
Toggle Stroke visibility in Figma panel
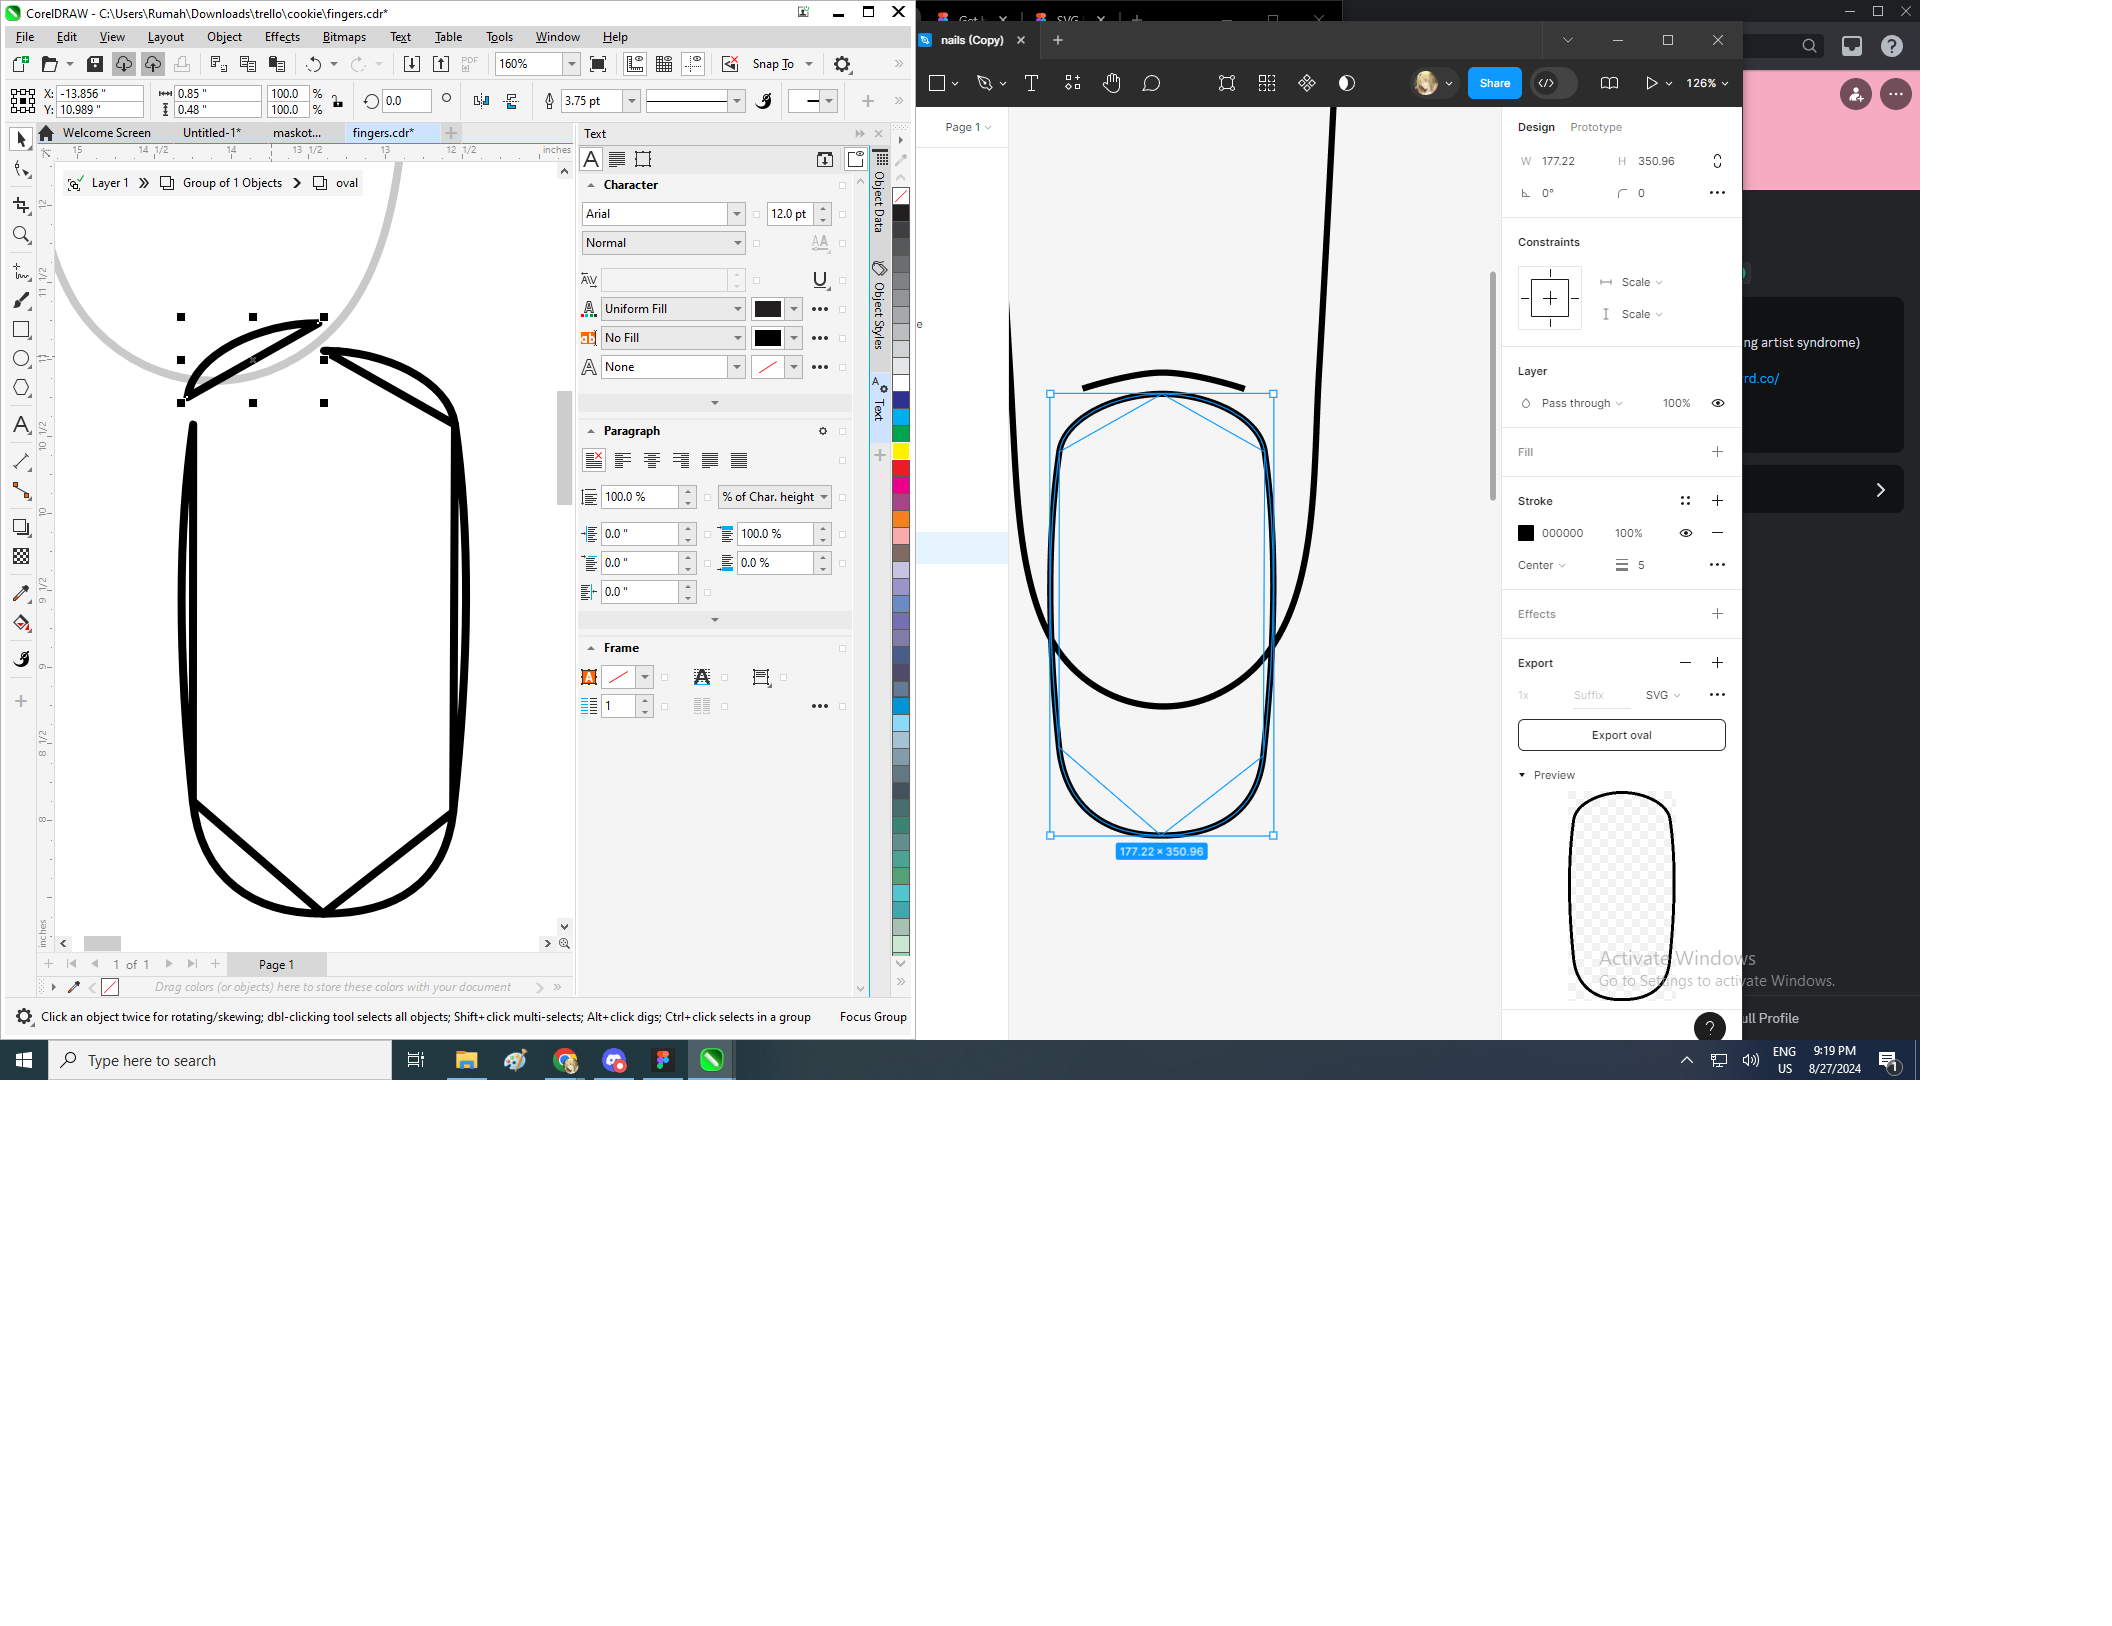(x=1685, y=533)
